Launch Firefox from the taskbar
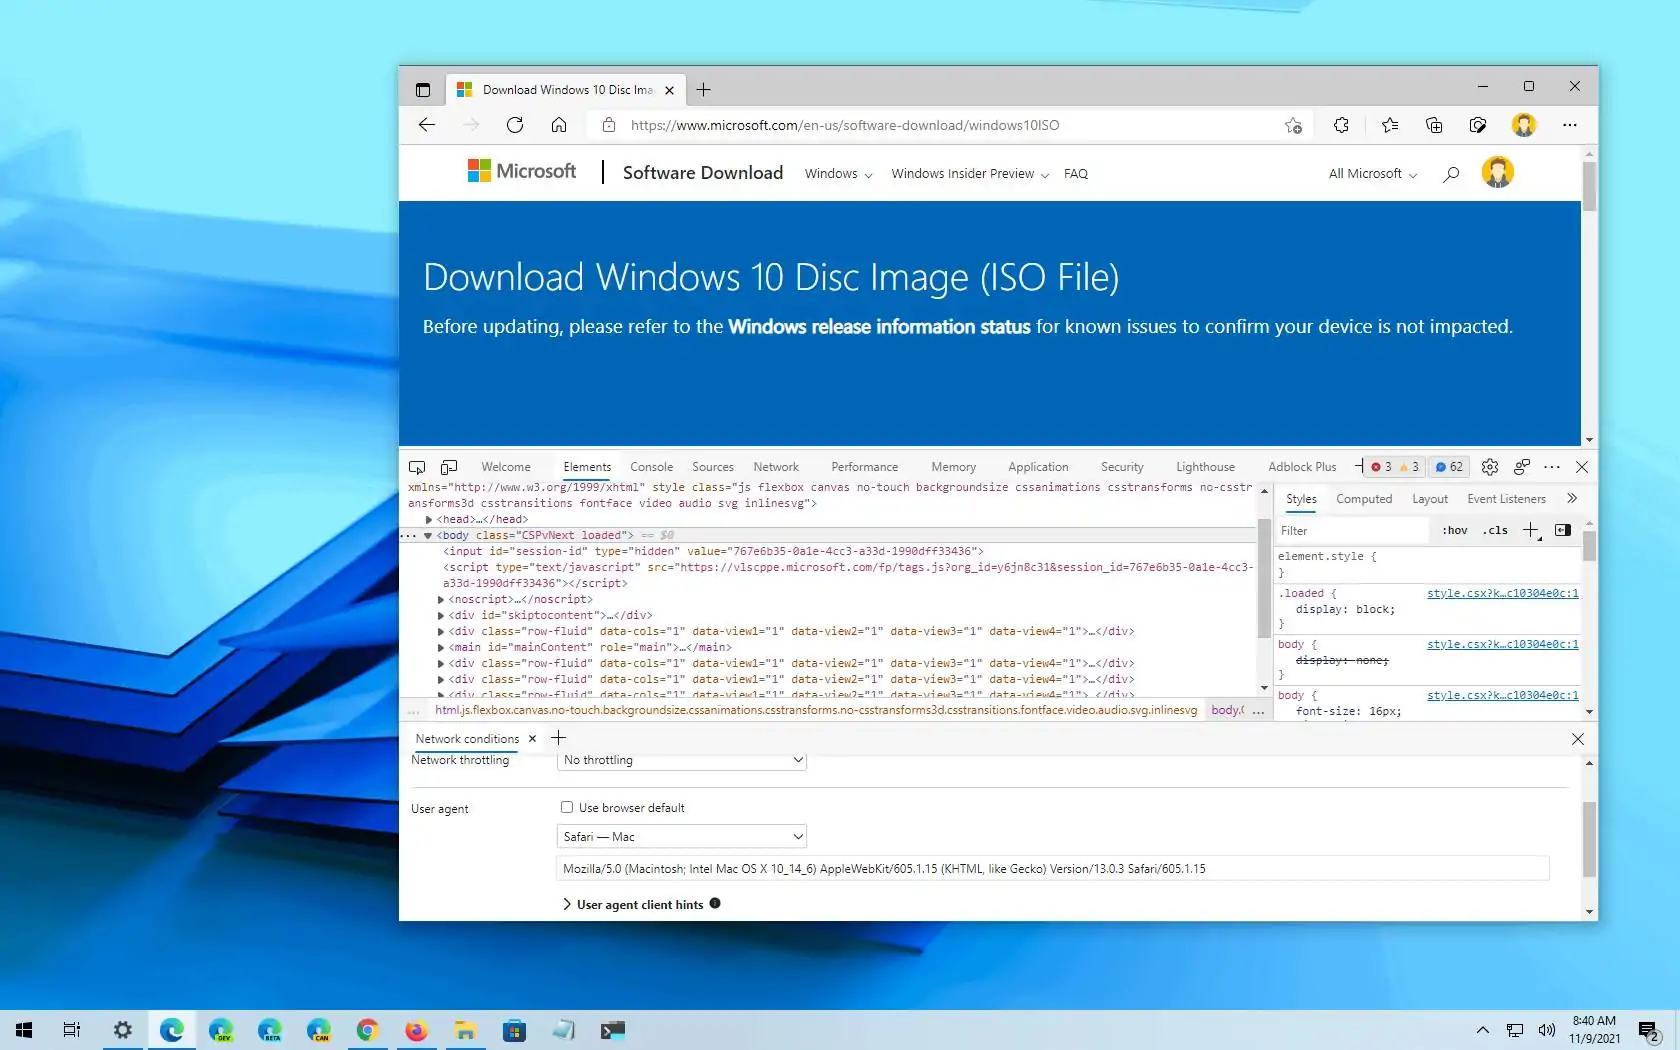This screenshot has height=1050, width=1680. [x=416, y=1029]
